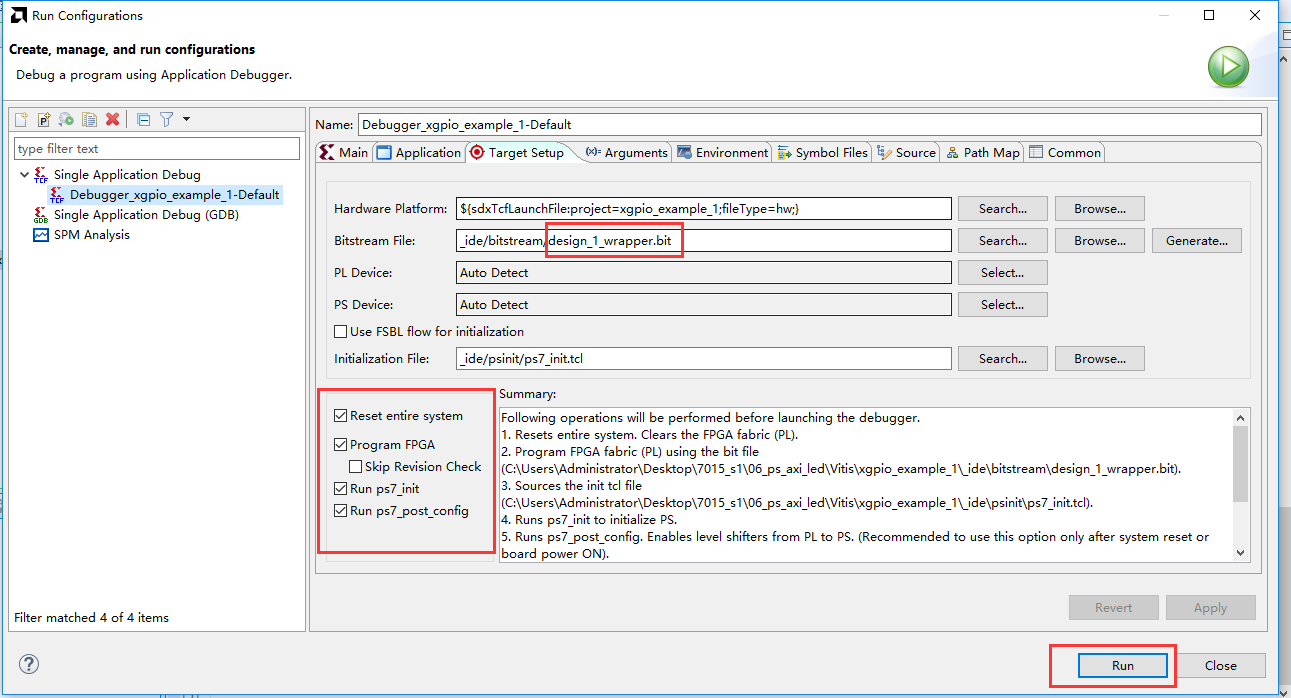Click the Summary vertical scrollbar thumb
The width and height of the screenshot is (1291, 698).
click(x=1241, y=464)
